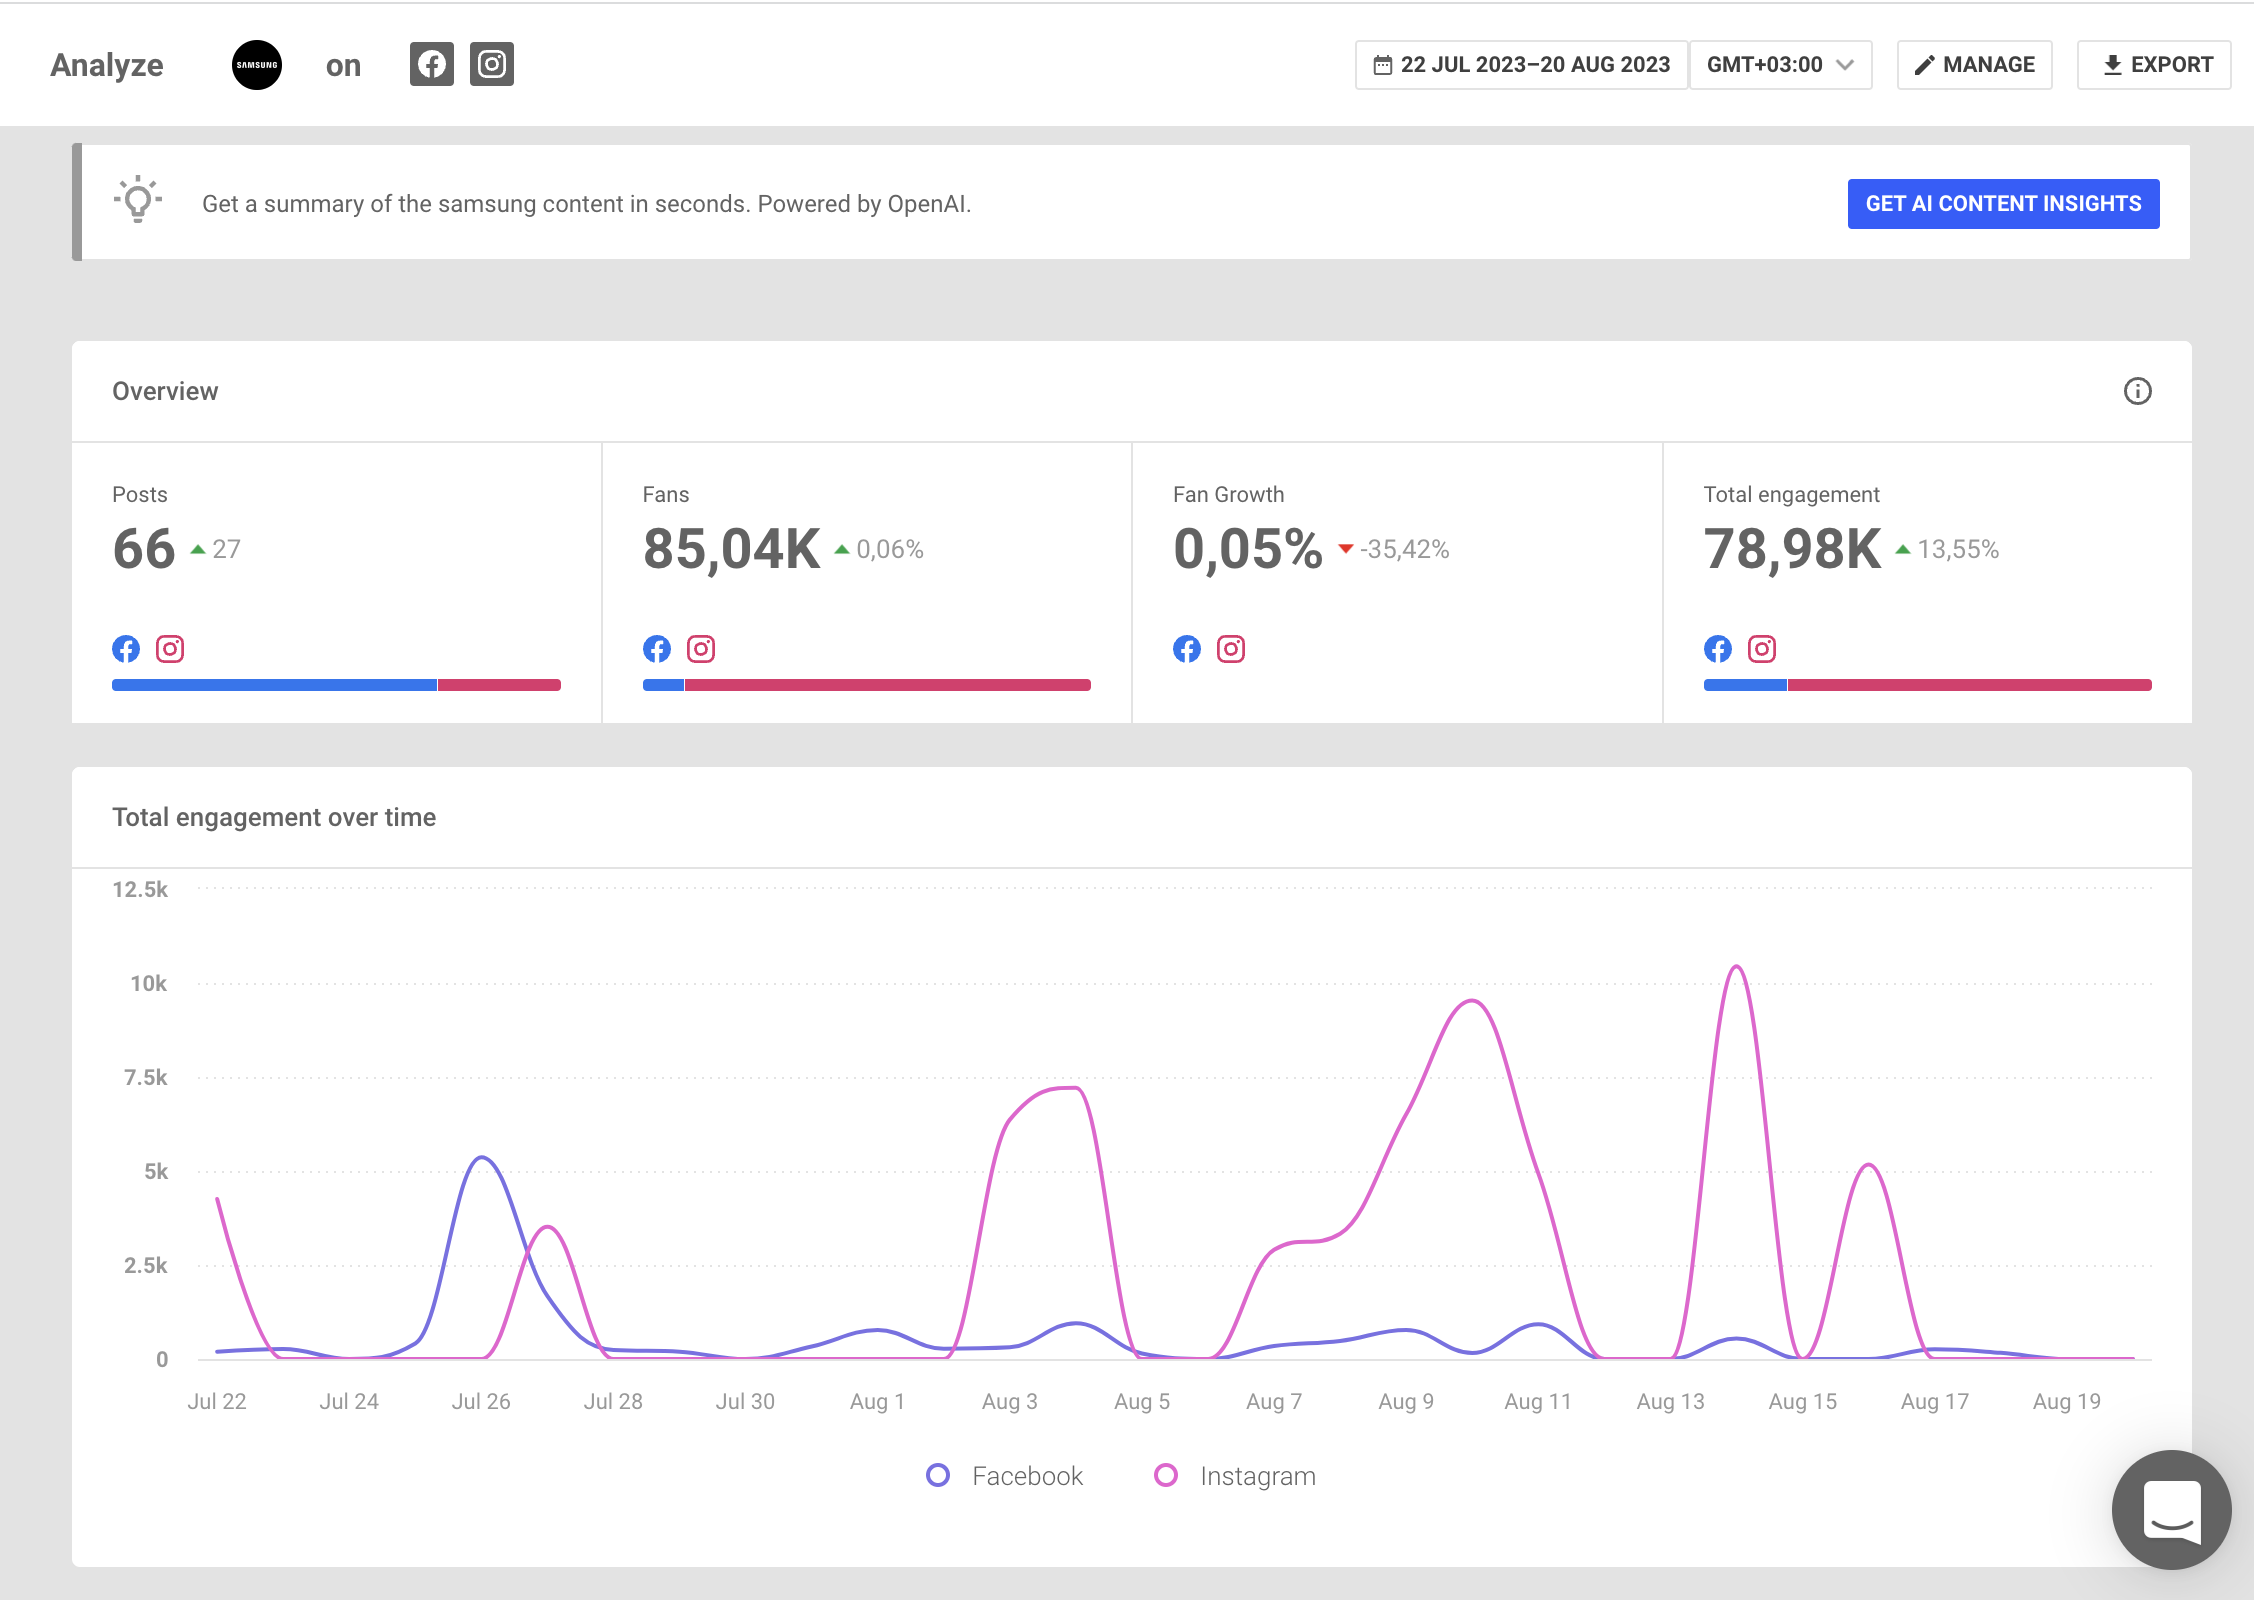Toggle Facebook series in chart legend
The height and width of the screenshot is (1600, 2254).
tap(1005, 1476)
